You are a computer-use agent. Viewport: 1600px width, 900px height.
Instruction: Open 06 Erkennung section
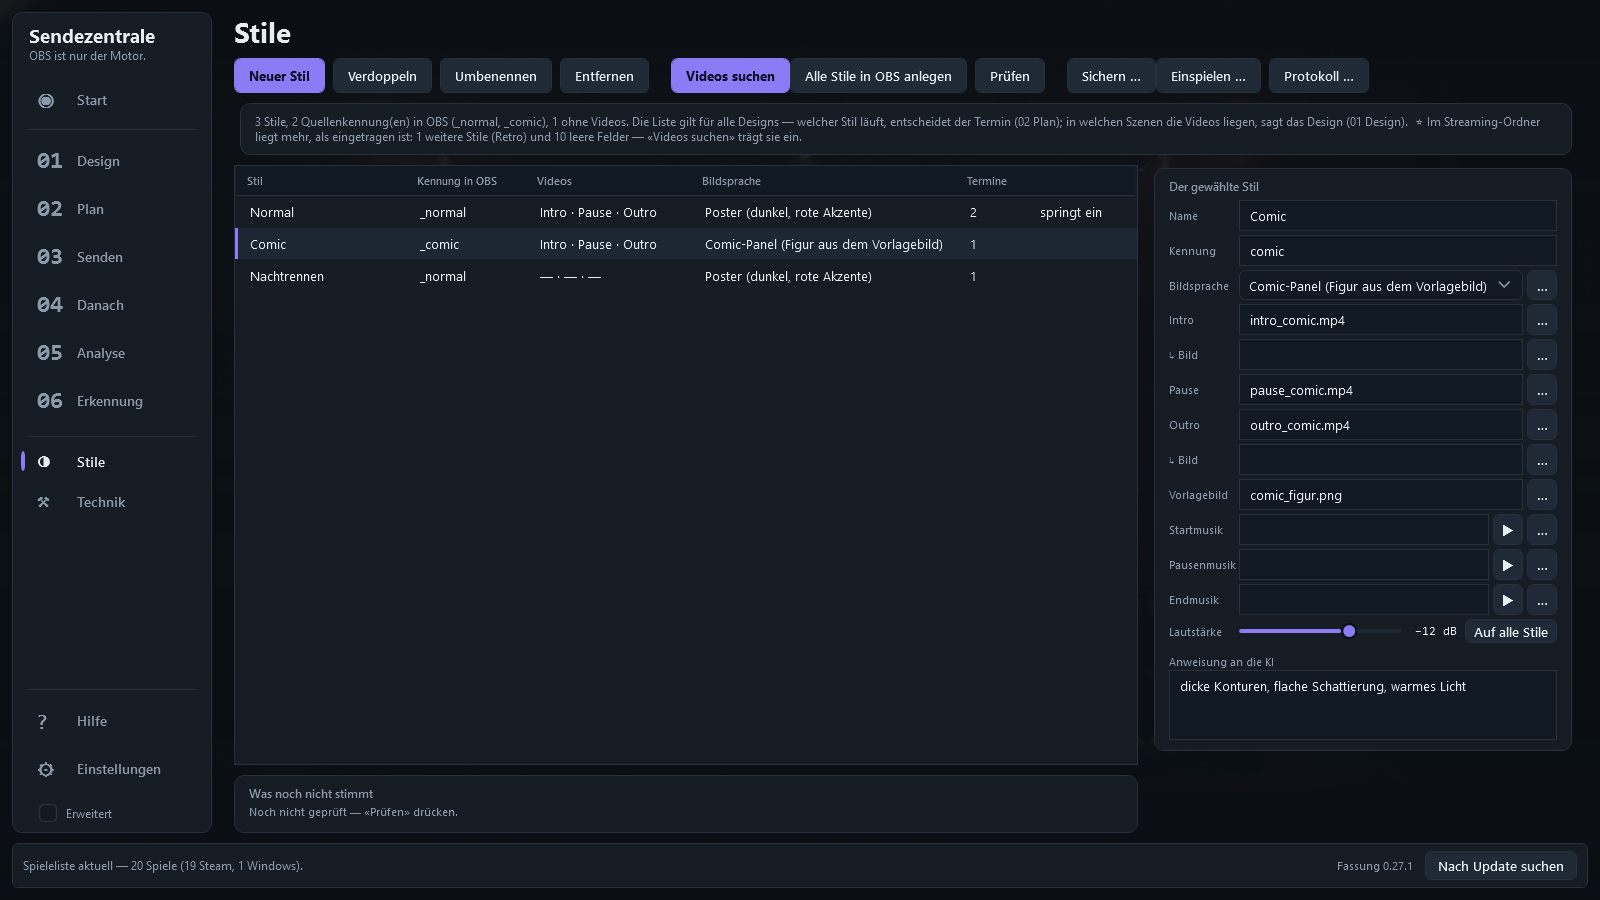(112, 401)
